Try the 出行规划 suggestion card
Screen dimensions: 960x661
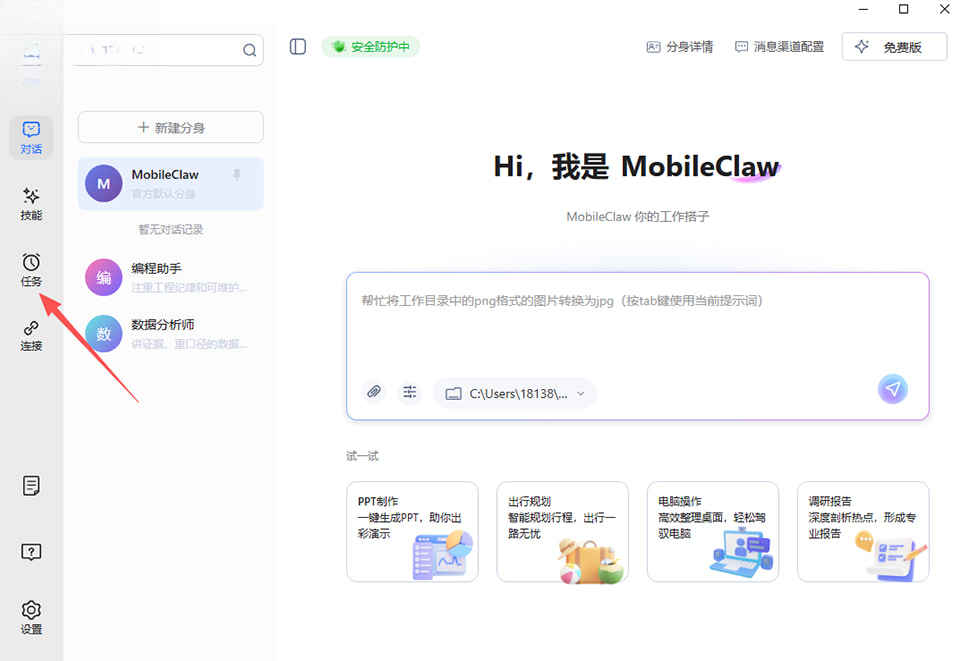[x=563, y=531]
